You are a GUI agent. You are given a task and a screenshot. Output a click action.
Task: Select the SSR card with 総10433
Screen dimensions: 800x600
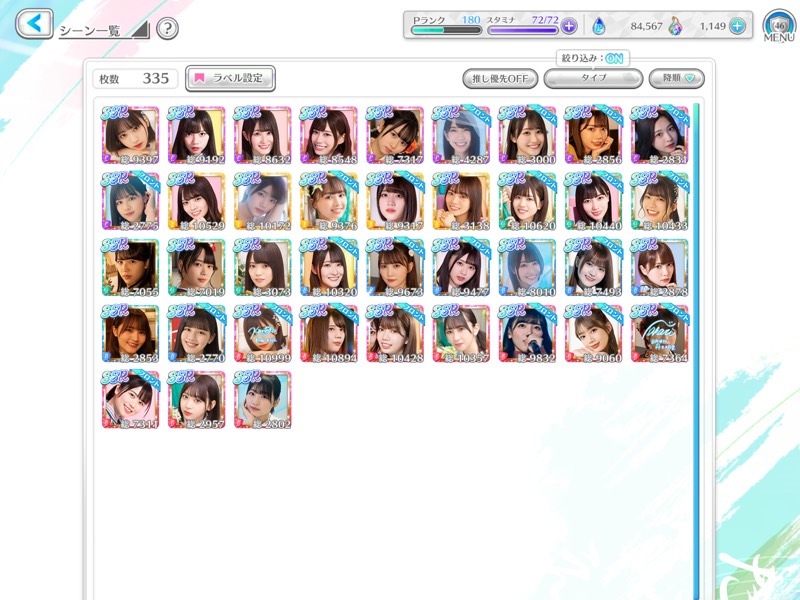(659, 201)
